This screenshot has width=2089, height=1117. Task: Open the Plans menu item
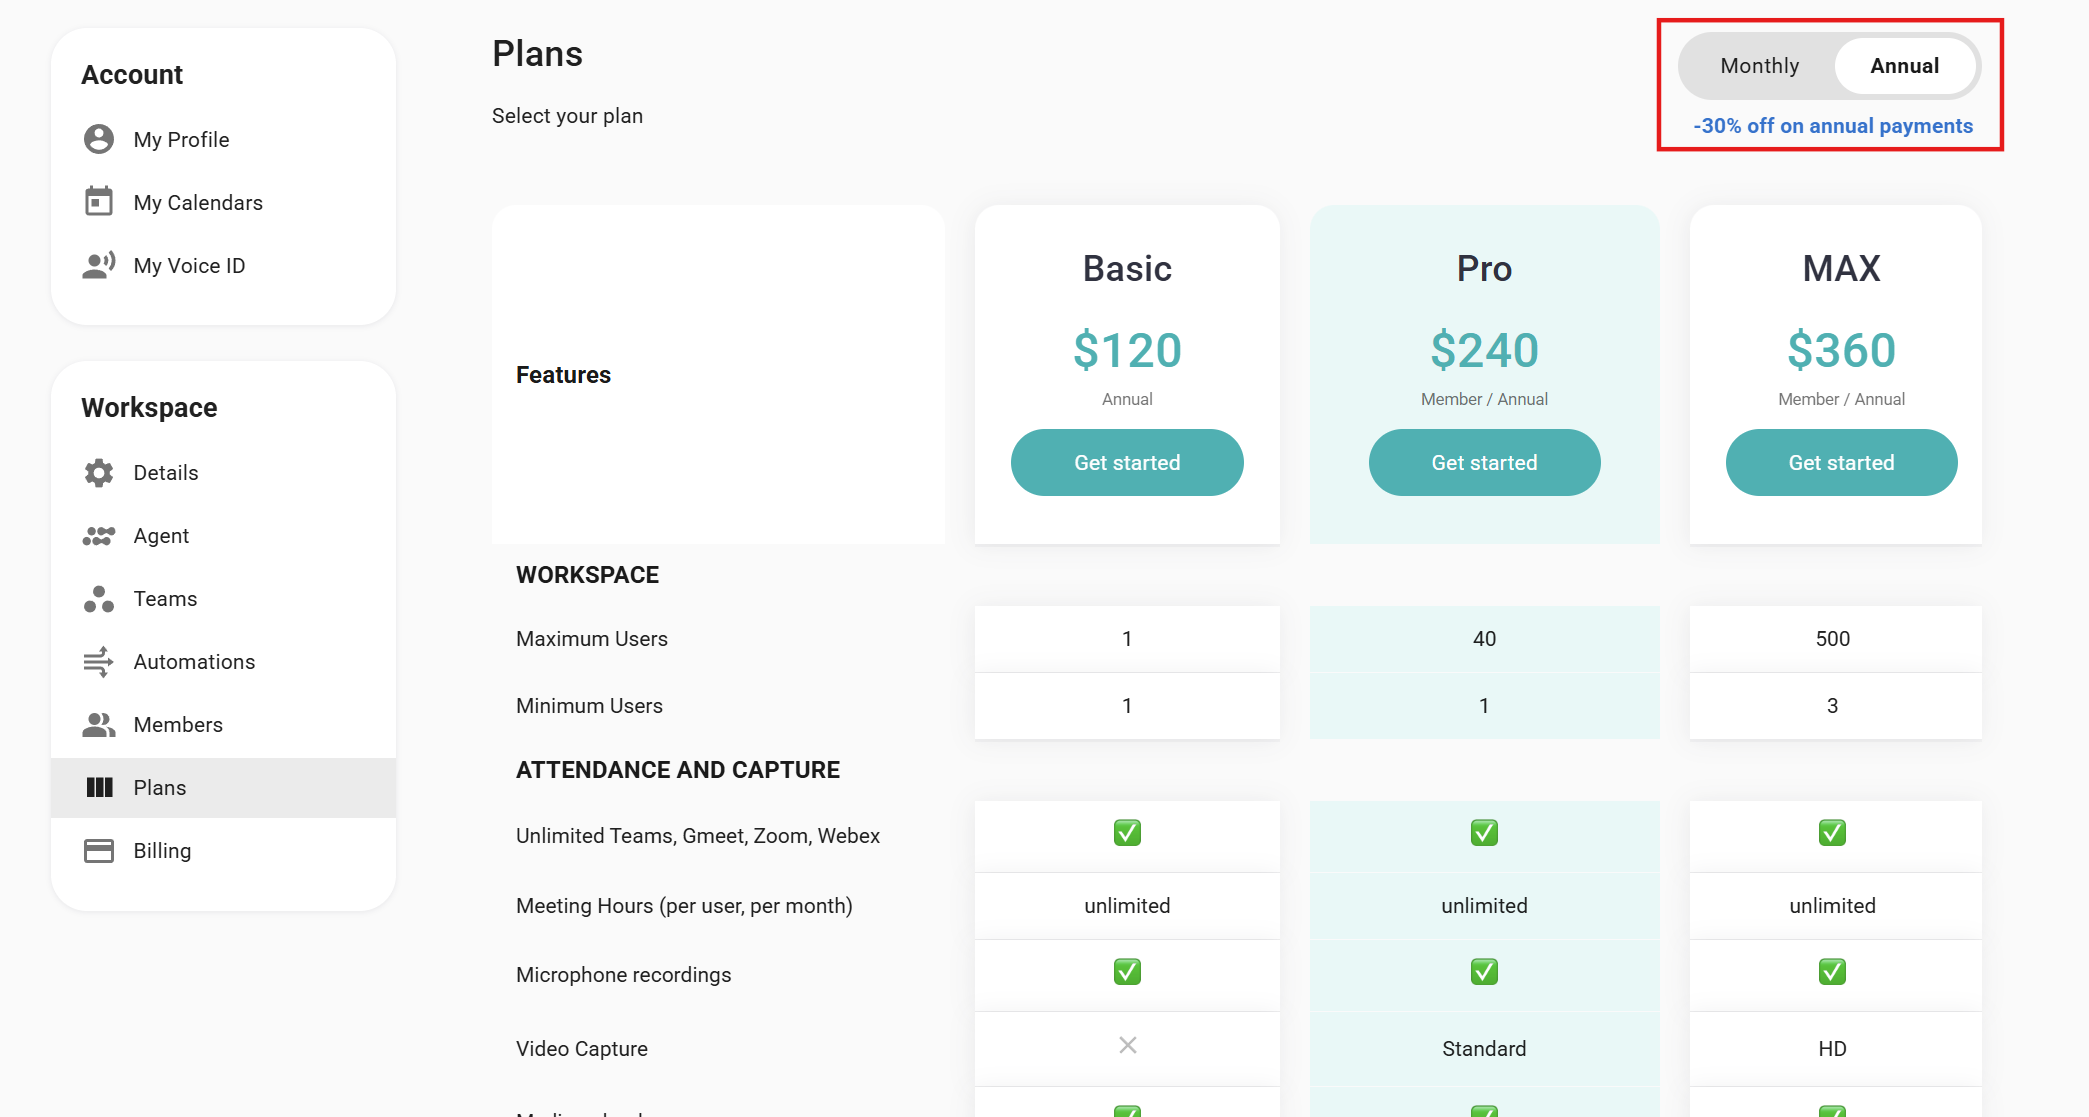(x=160, y=788)
